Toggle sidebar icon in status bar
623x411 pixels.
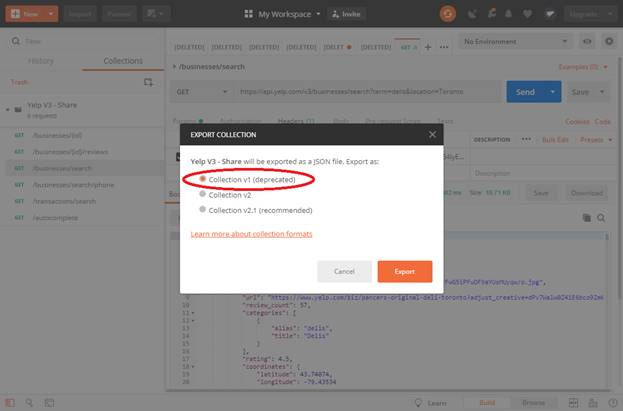(x=10, y=403)
